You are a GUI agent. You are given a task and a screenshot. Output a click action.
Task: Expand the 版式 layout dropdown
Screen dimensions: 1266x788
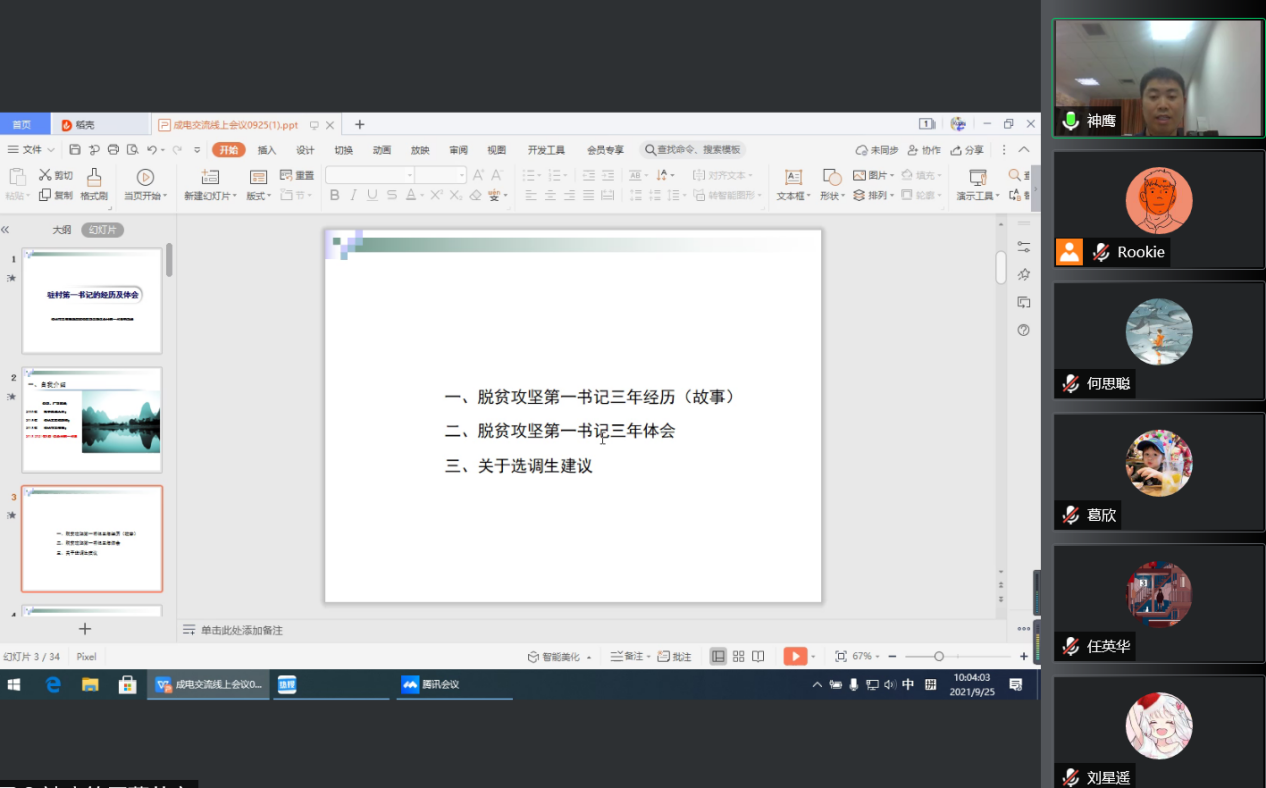[259, 196]
